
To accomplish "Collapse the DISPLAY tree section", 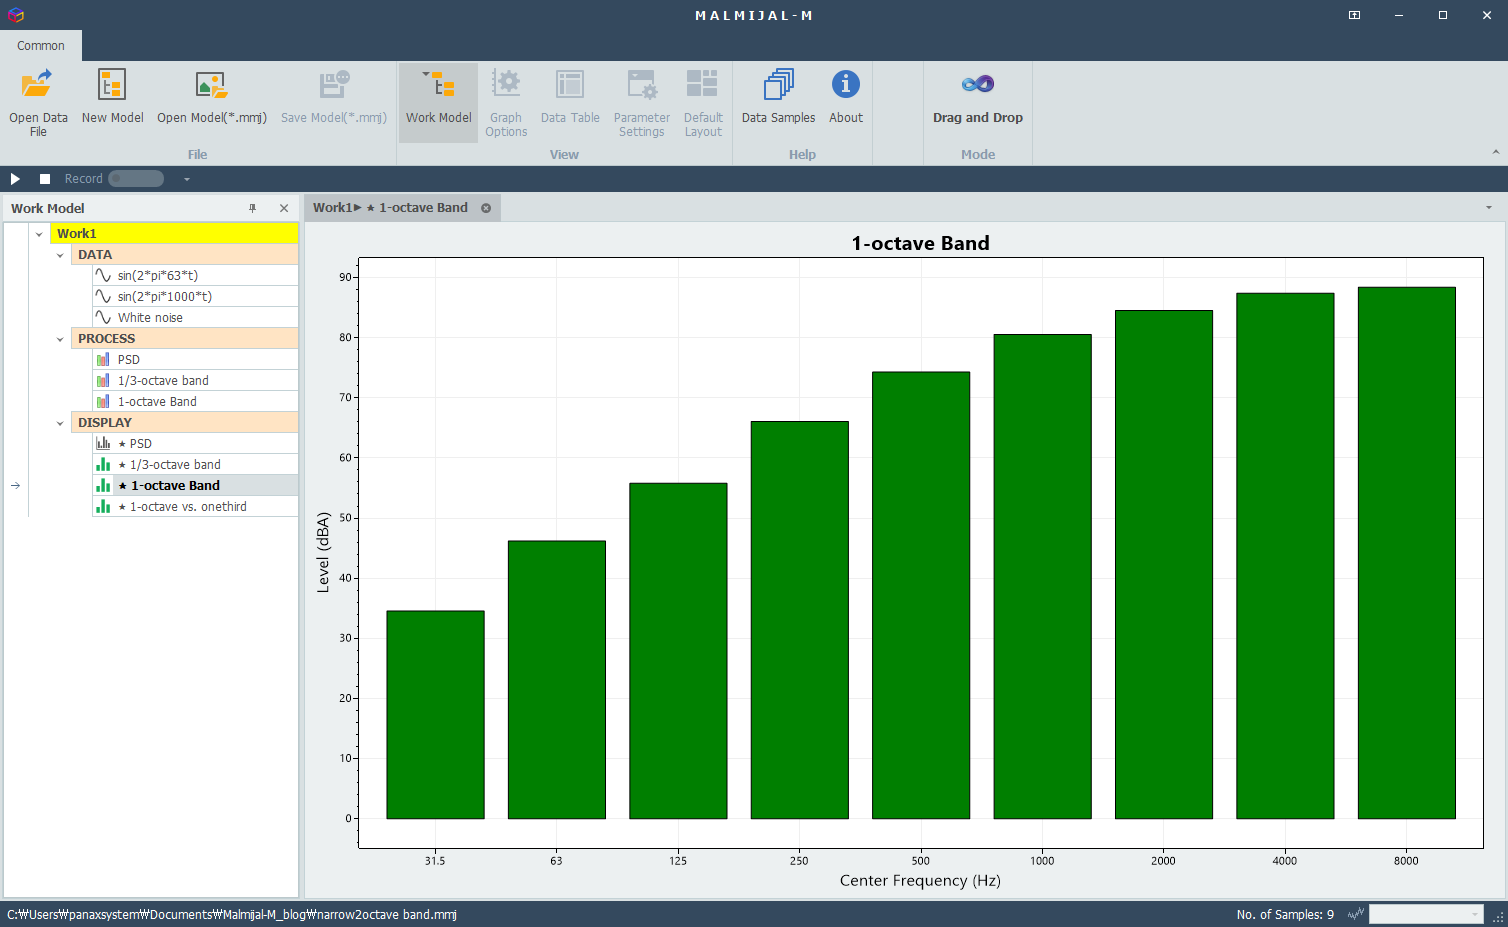I will coord(60,423).
